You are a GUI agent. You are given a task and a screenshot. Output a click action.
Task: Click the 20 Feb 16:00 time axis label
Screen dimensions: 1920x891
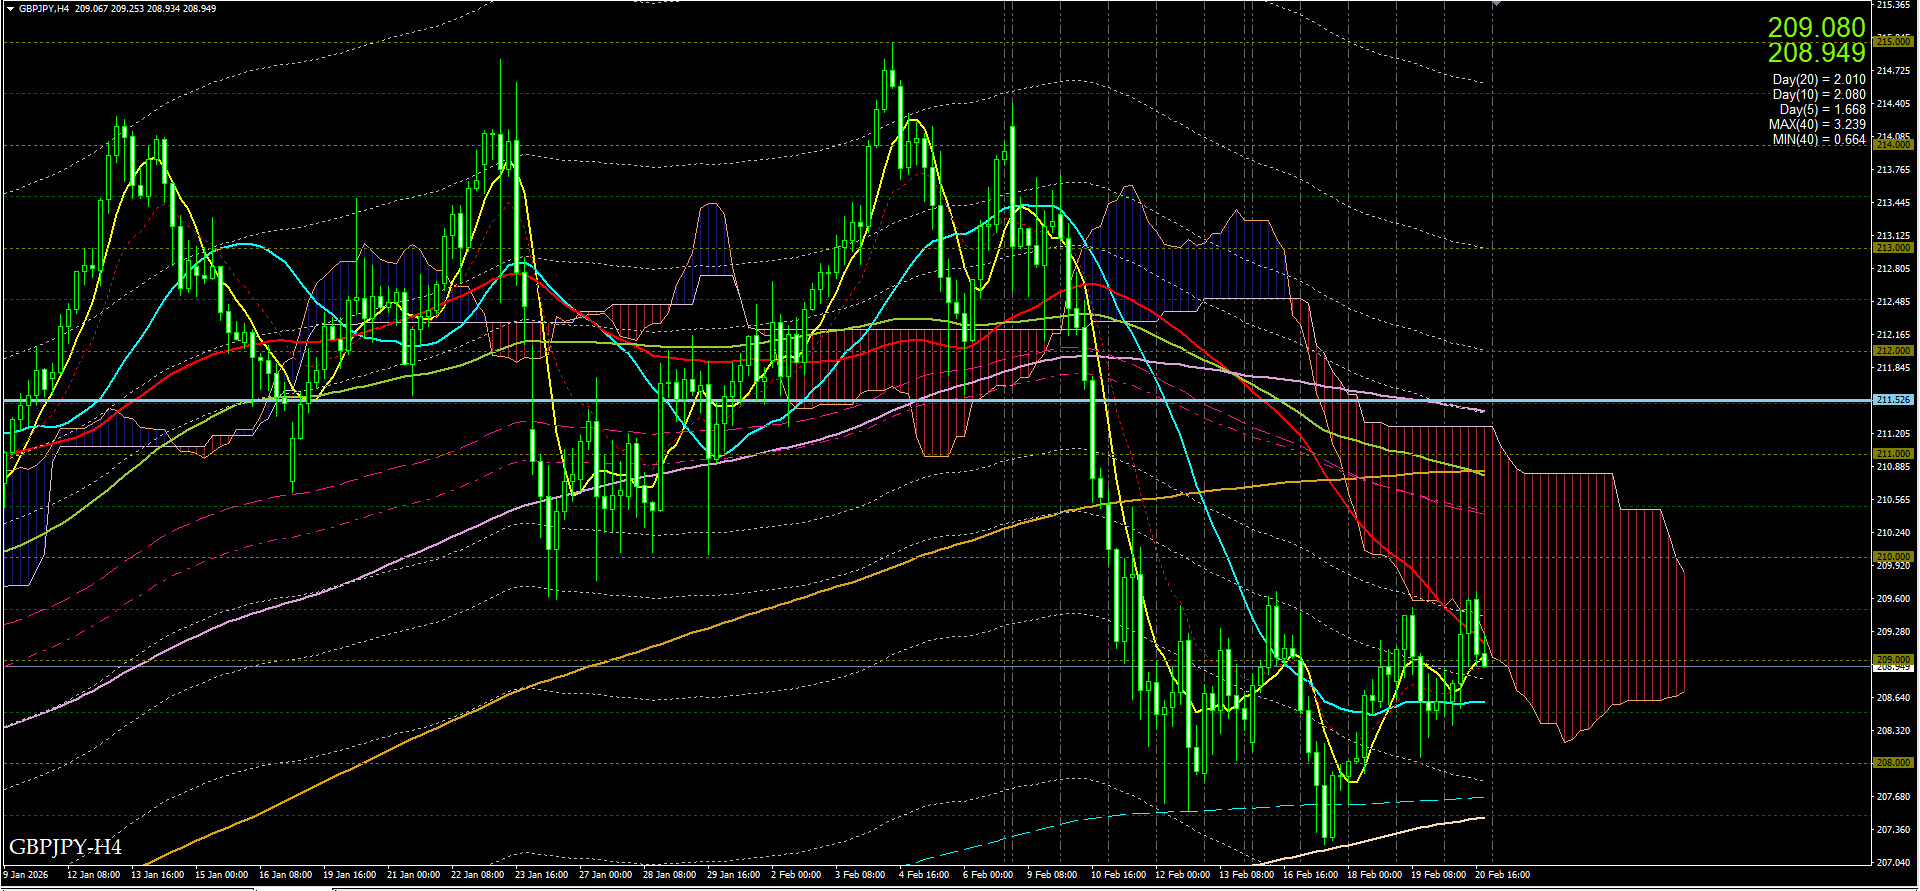1502,875
